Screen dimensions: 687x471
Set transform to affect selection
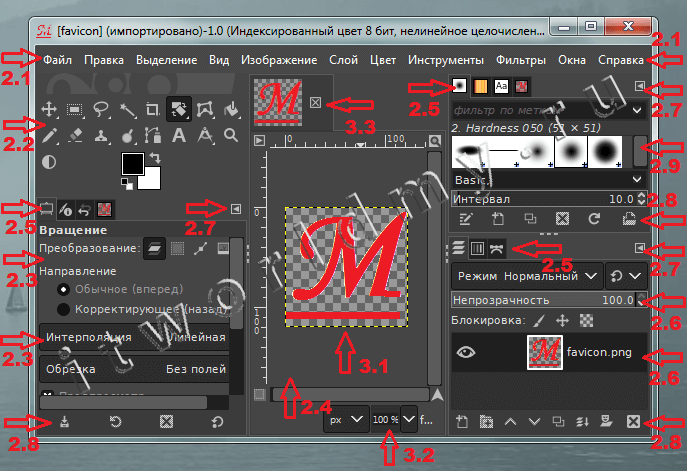[177, 248]
